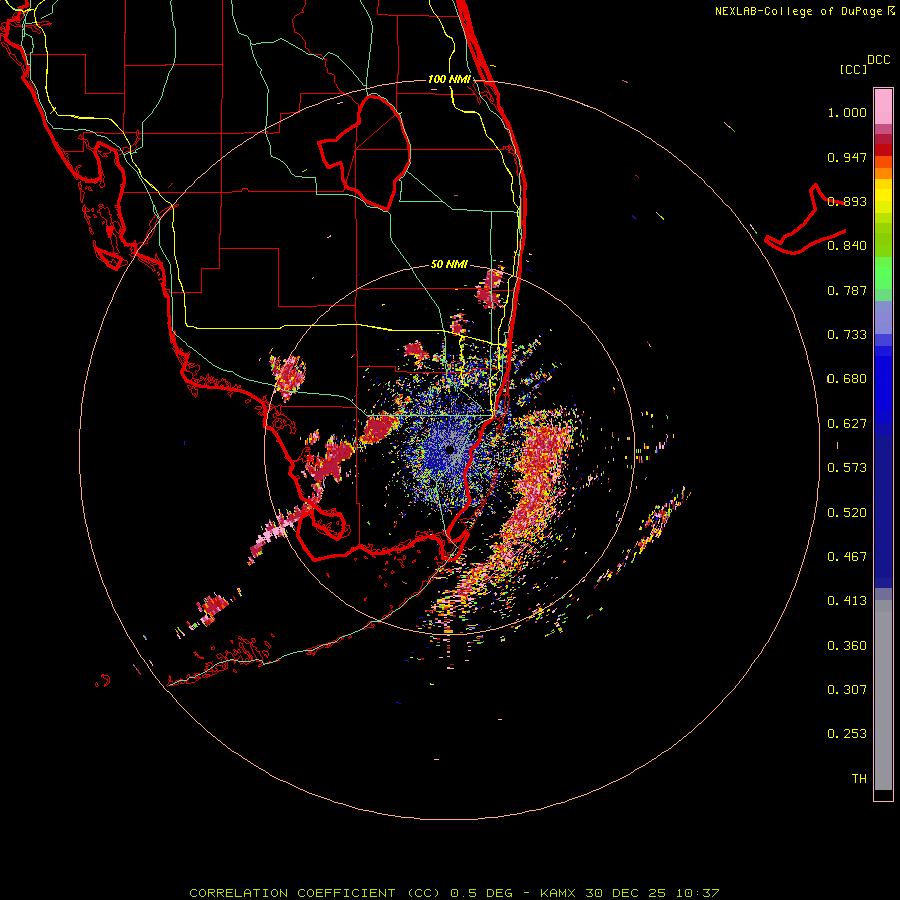
Task: Click the 0.307 scale value
Action: point(847,689)
